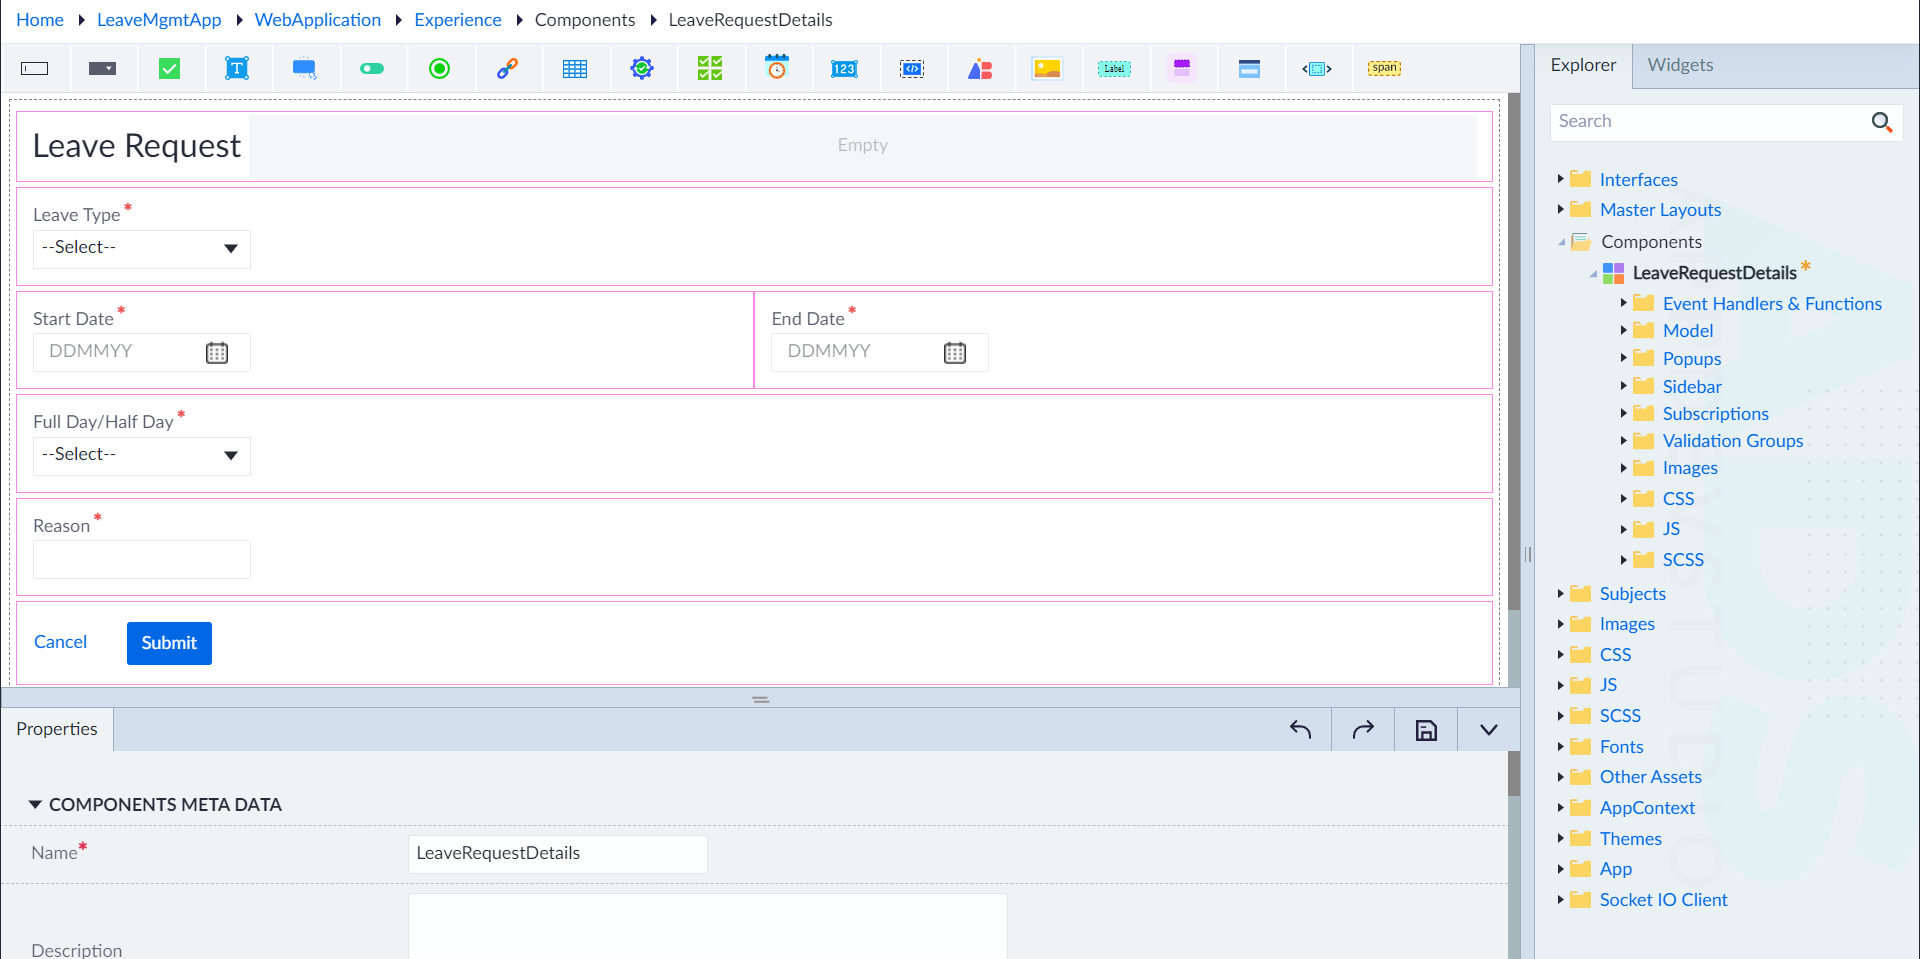Open the Start Date calendar picker
The width and height of the screenshot is (1920, 959).
tap(217, 352)
